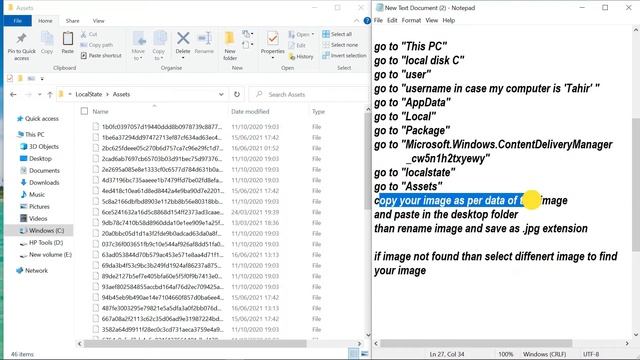640x360 pixels.
Task: Click LocalState in the address breadcrumb
Action: (89, 94)
